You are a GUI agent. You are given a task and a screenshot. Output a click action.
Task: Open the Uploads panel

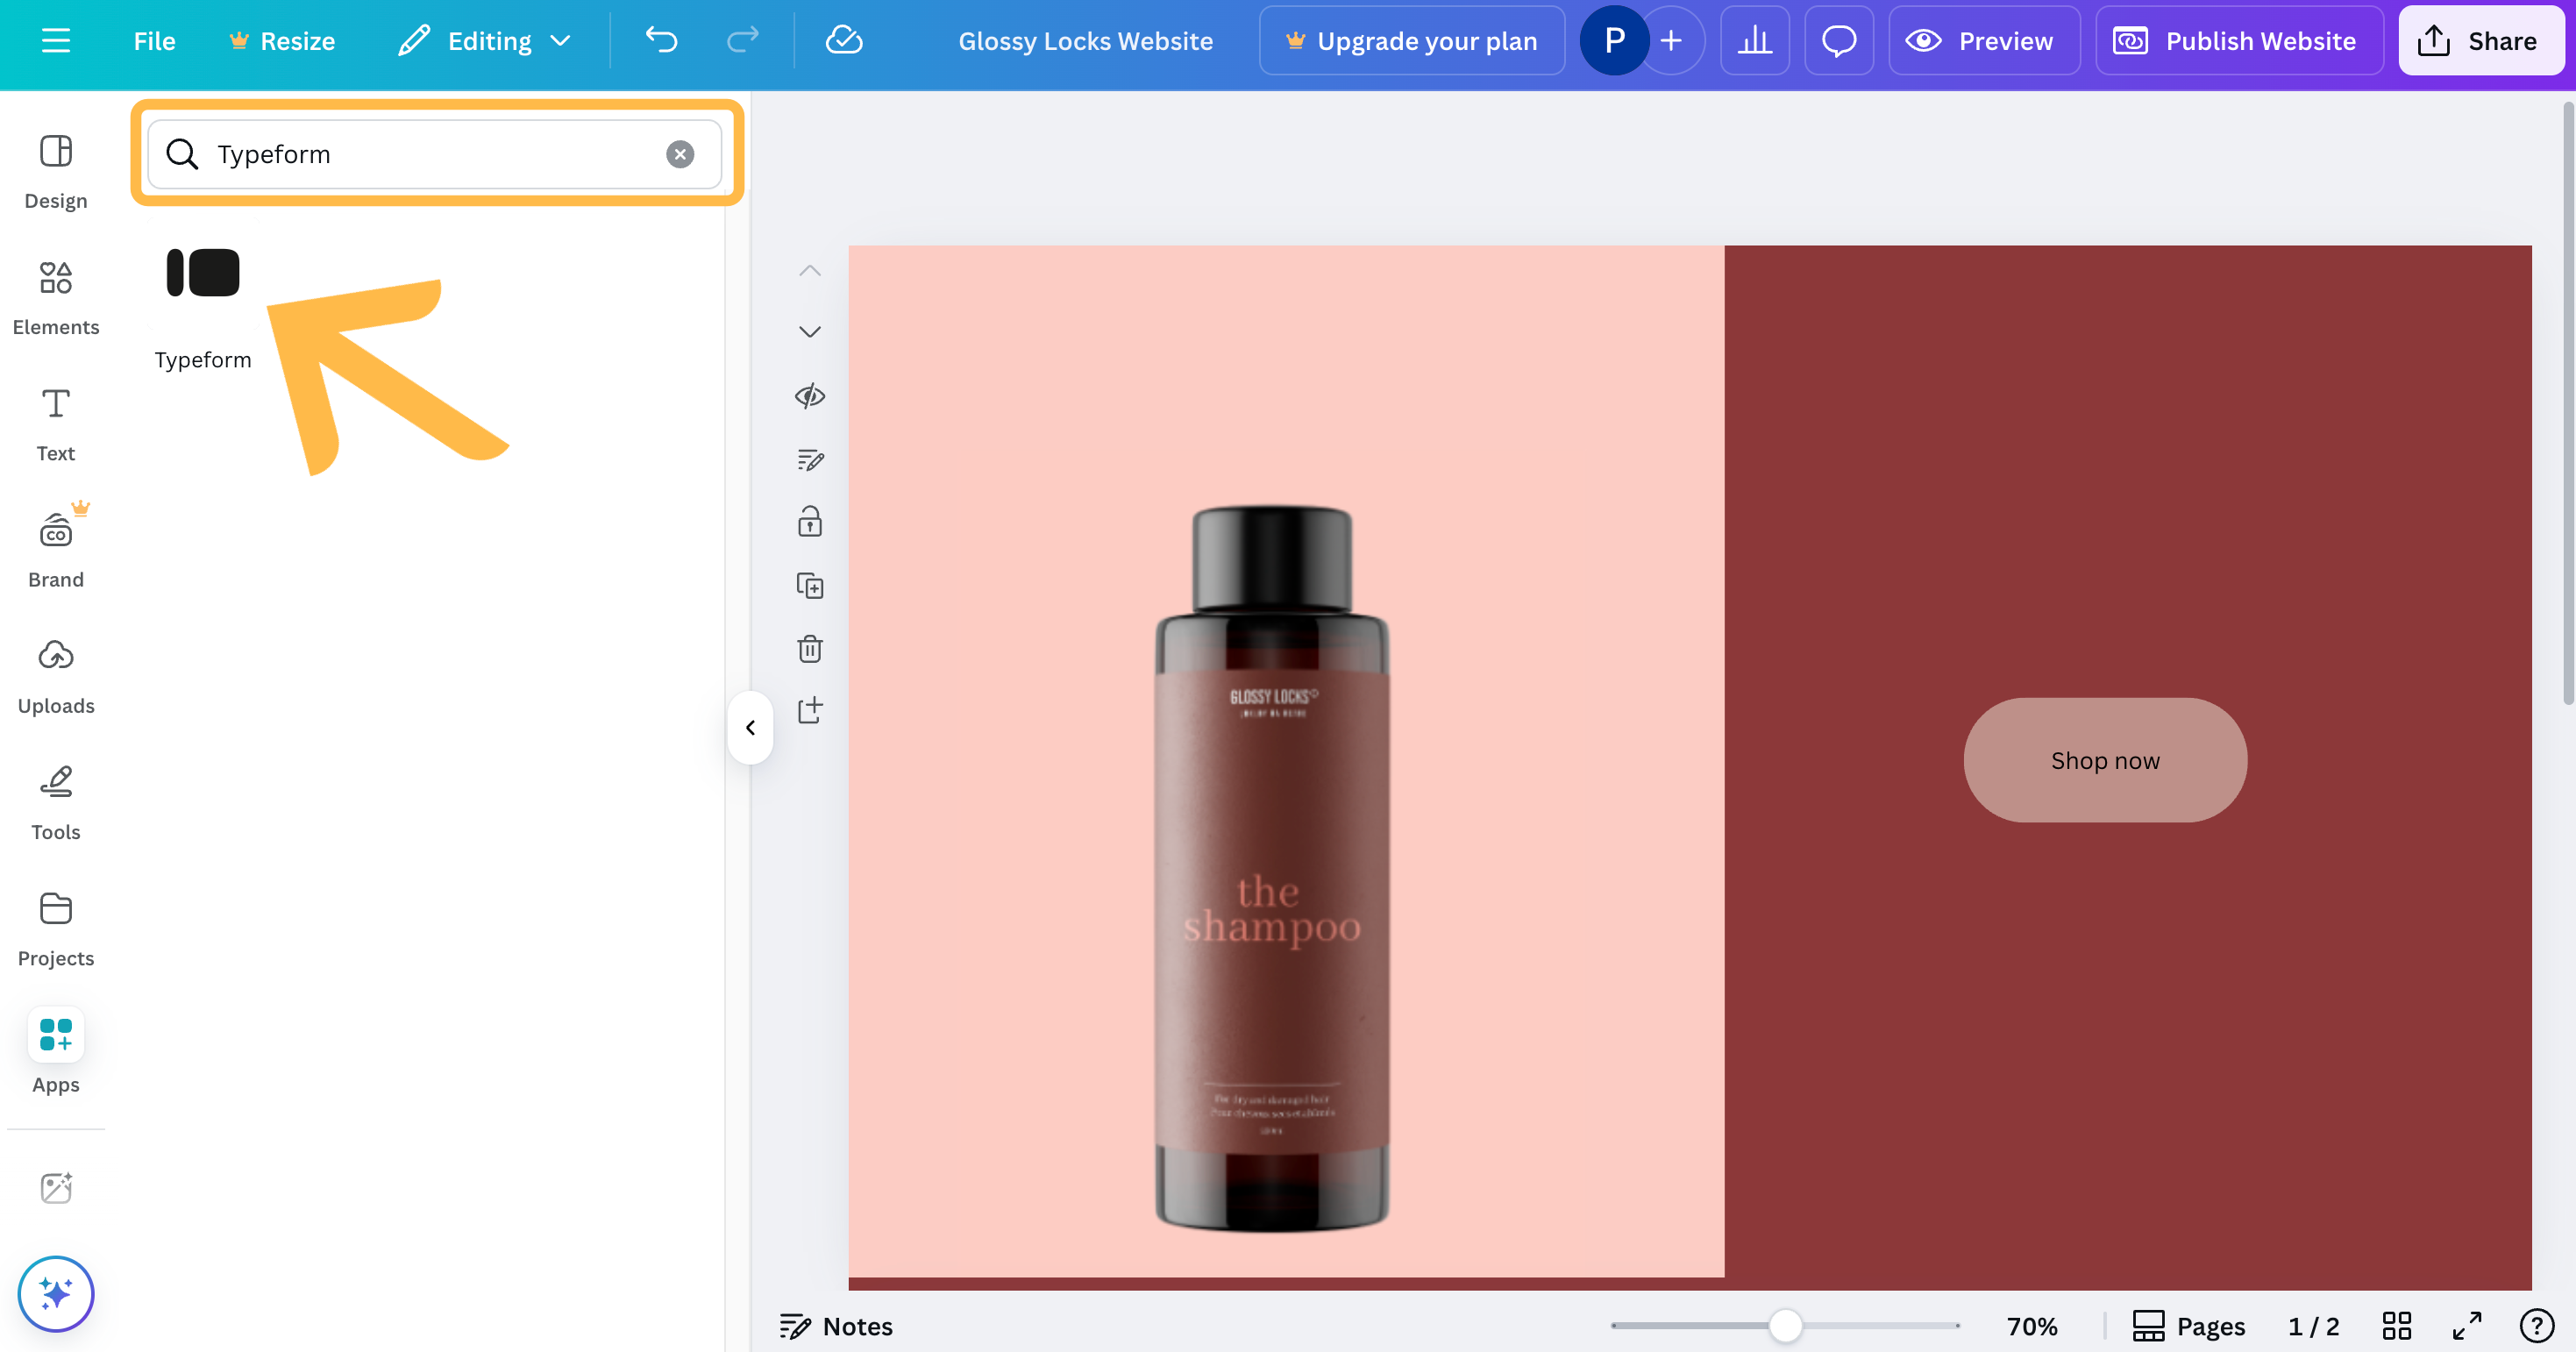click(56, 676)
